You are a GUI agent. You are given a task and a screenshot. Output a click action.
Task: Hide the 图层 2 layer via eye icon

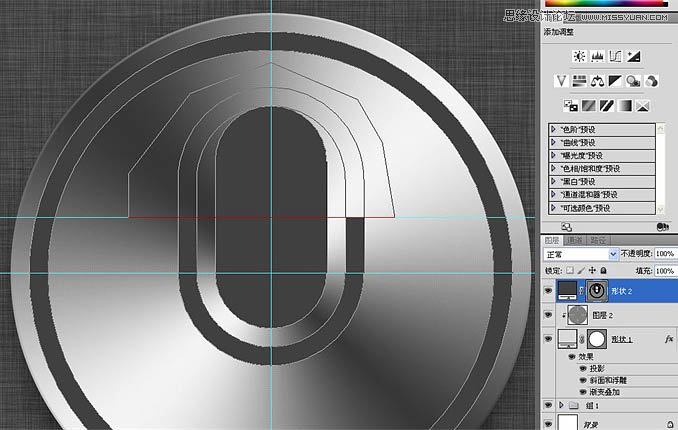tap(548, 315)
